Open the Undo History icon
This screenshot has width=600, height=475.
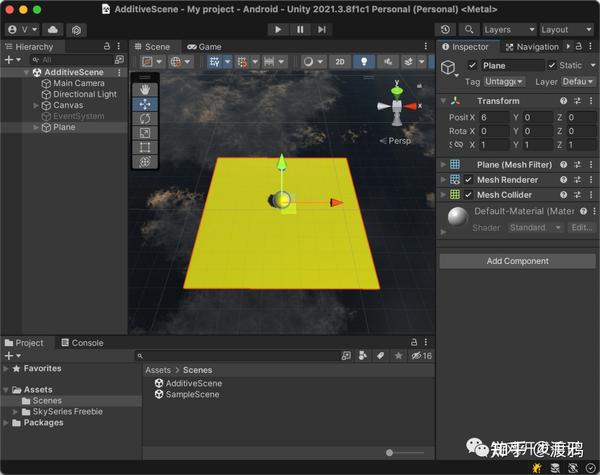click(445, 29)
